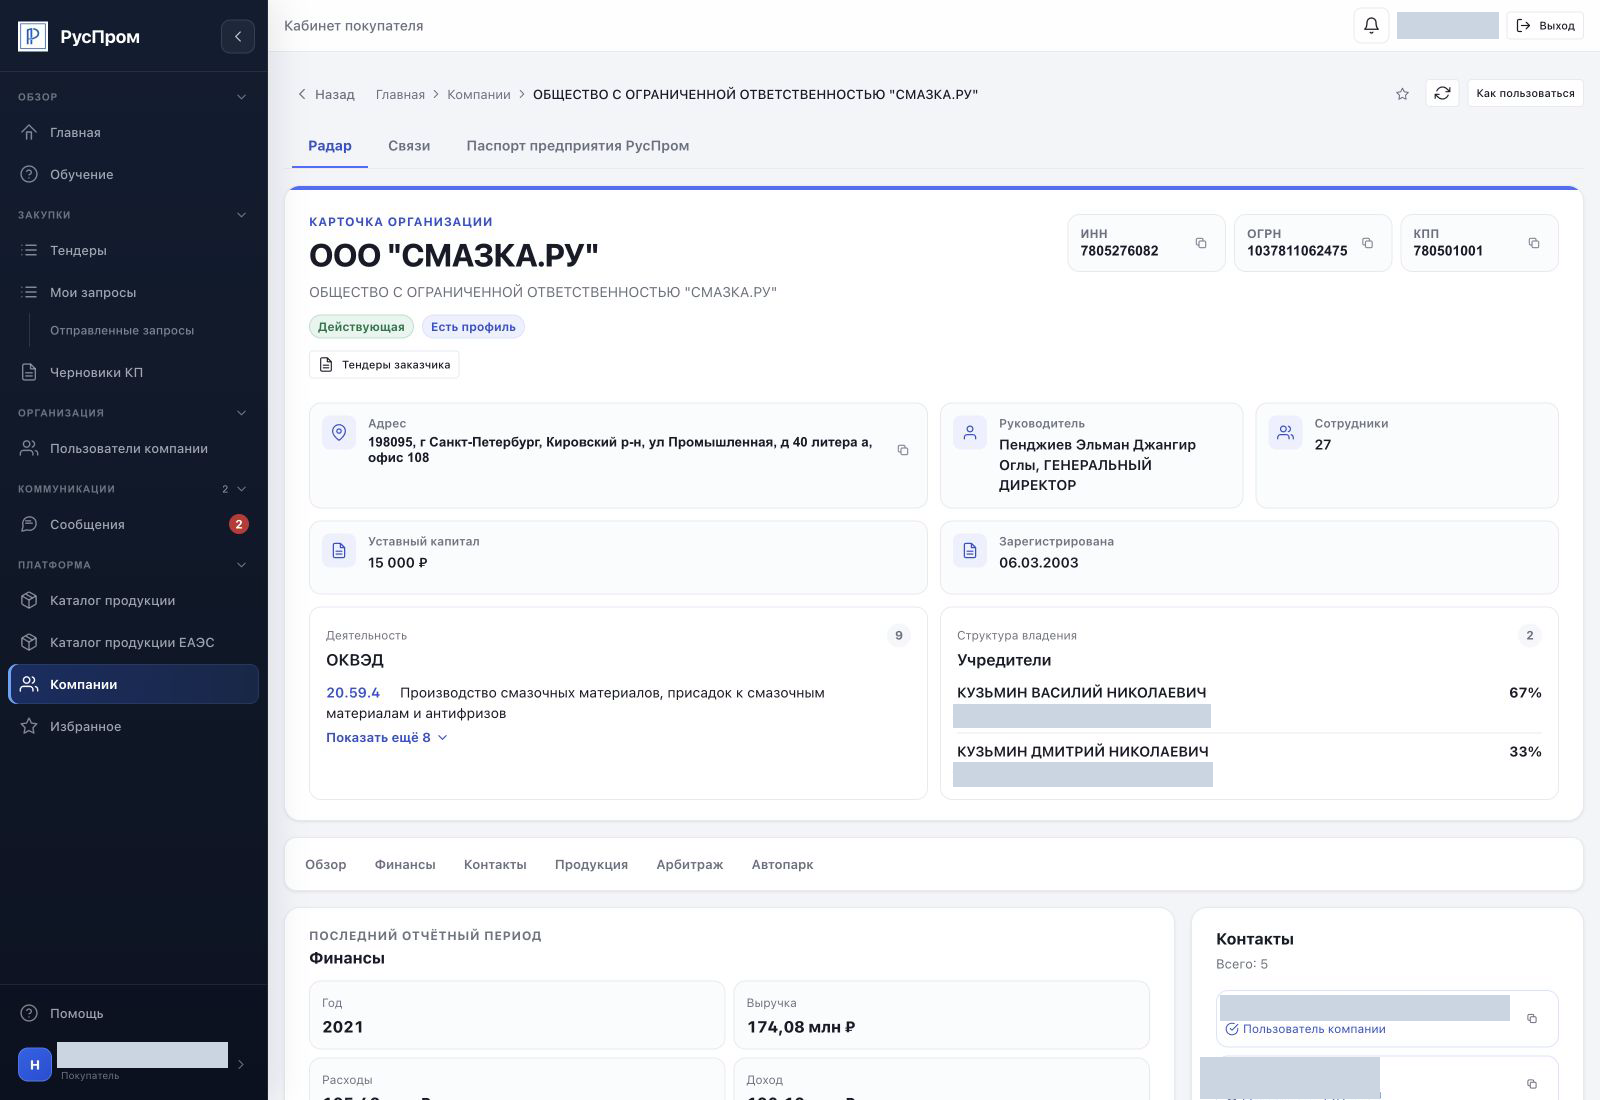Jump to the Финансы section tab
This screenshot has height=1100, width=1600.
pos(405,864)
